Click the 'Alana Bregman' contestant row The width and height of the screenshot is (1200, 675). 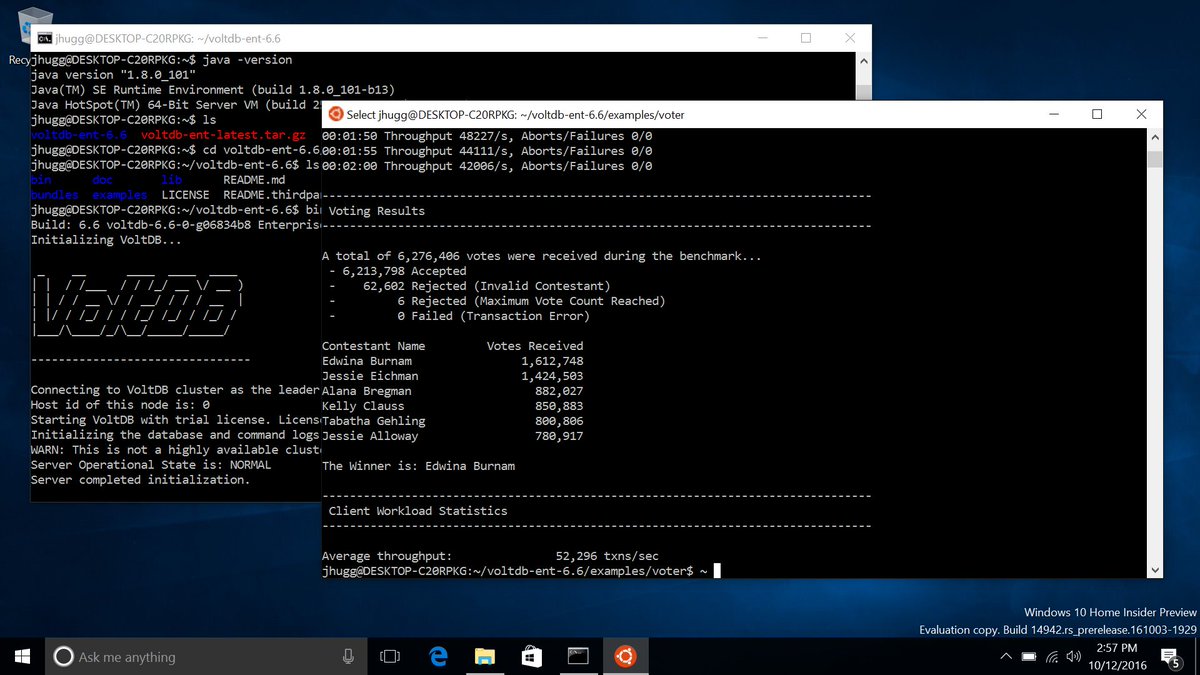click(x=453, y=391)
